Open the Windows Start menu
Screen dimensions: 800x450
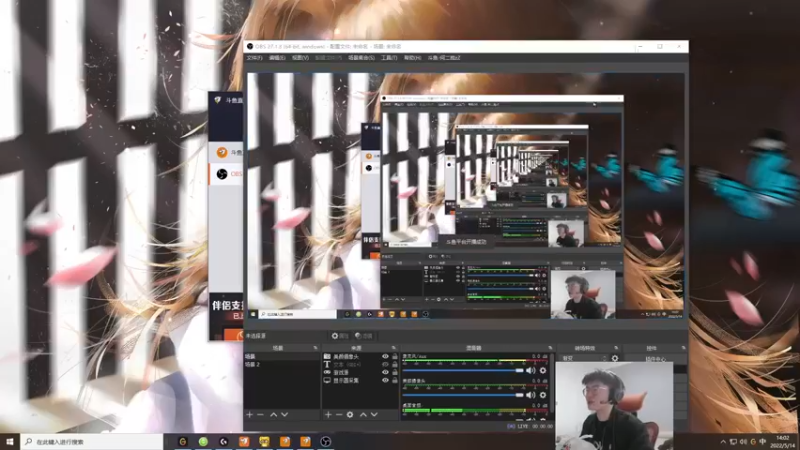[x=10, y=441]
